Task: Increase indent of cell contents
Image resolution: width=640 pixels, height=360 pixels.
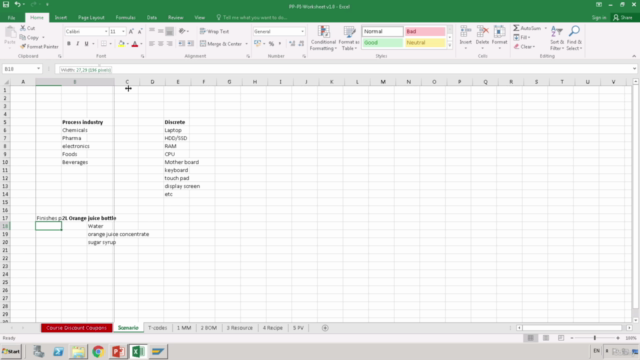Action: click(190, 44)
